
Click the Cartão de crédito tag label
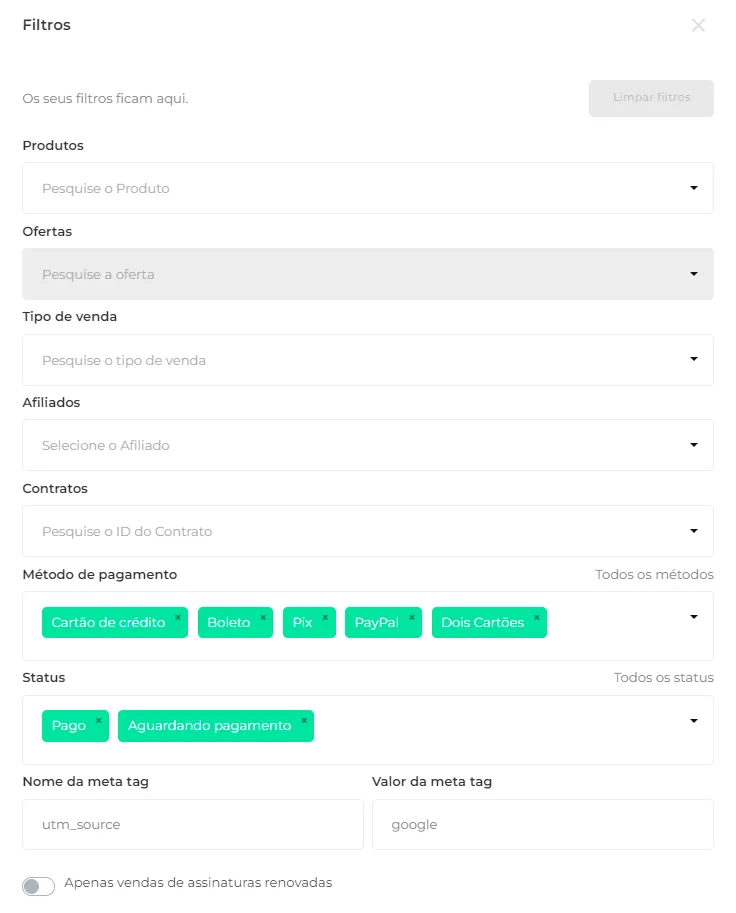pyautogui.click(x=108, y=622)
